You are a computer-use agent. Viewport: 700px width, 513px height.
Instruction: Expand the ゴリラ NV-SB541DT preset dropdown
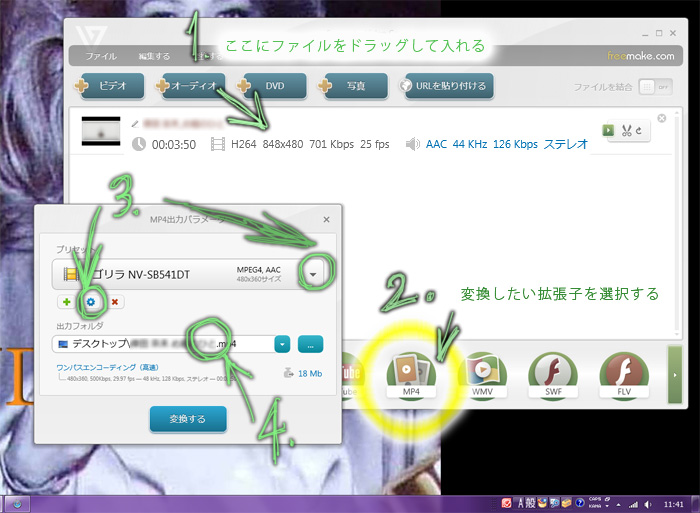314,273
